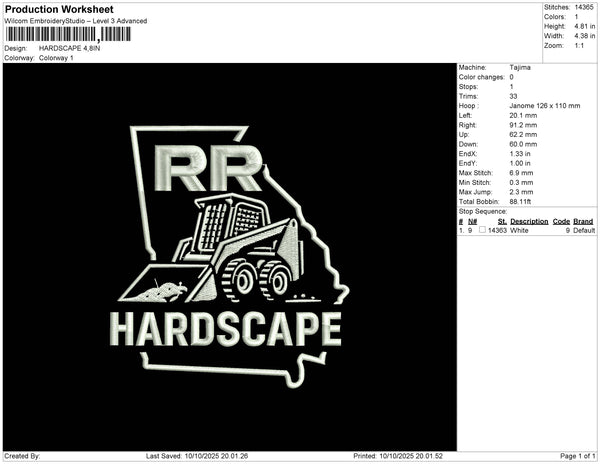Click the Max Jump value 2.3 mm
This screenshot has height=464, width=600.
(521, 192)
